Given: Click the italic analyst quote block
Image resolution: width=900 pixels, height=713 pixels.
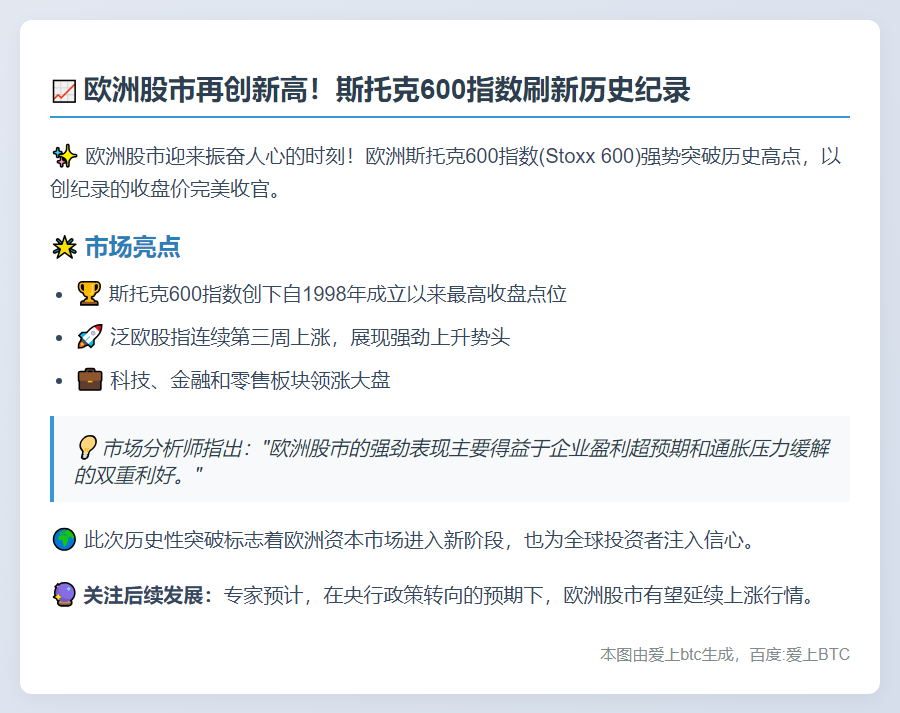Looking at the screenshot, I should (x=460, y=459).
